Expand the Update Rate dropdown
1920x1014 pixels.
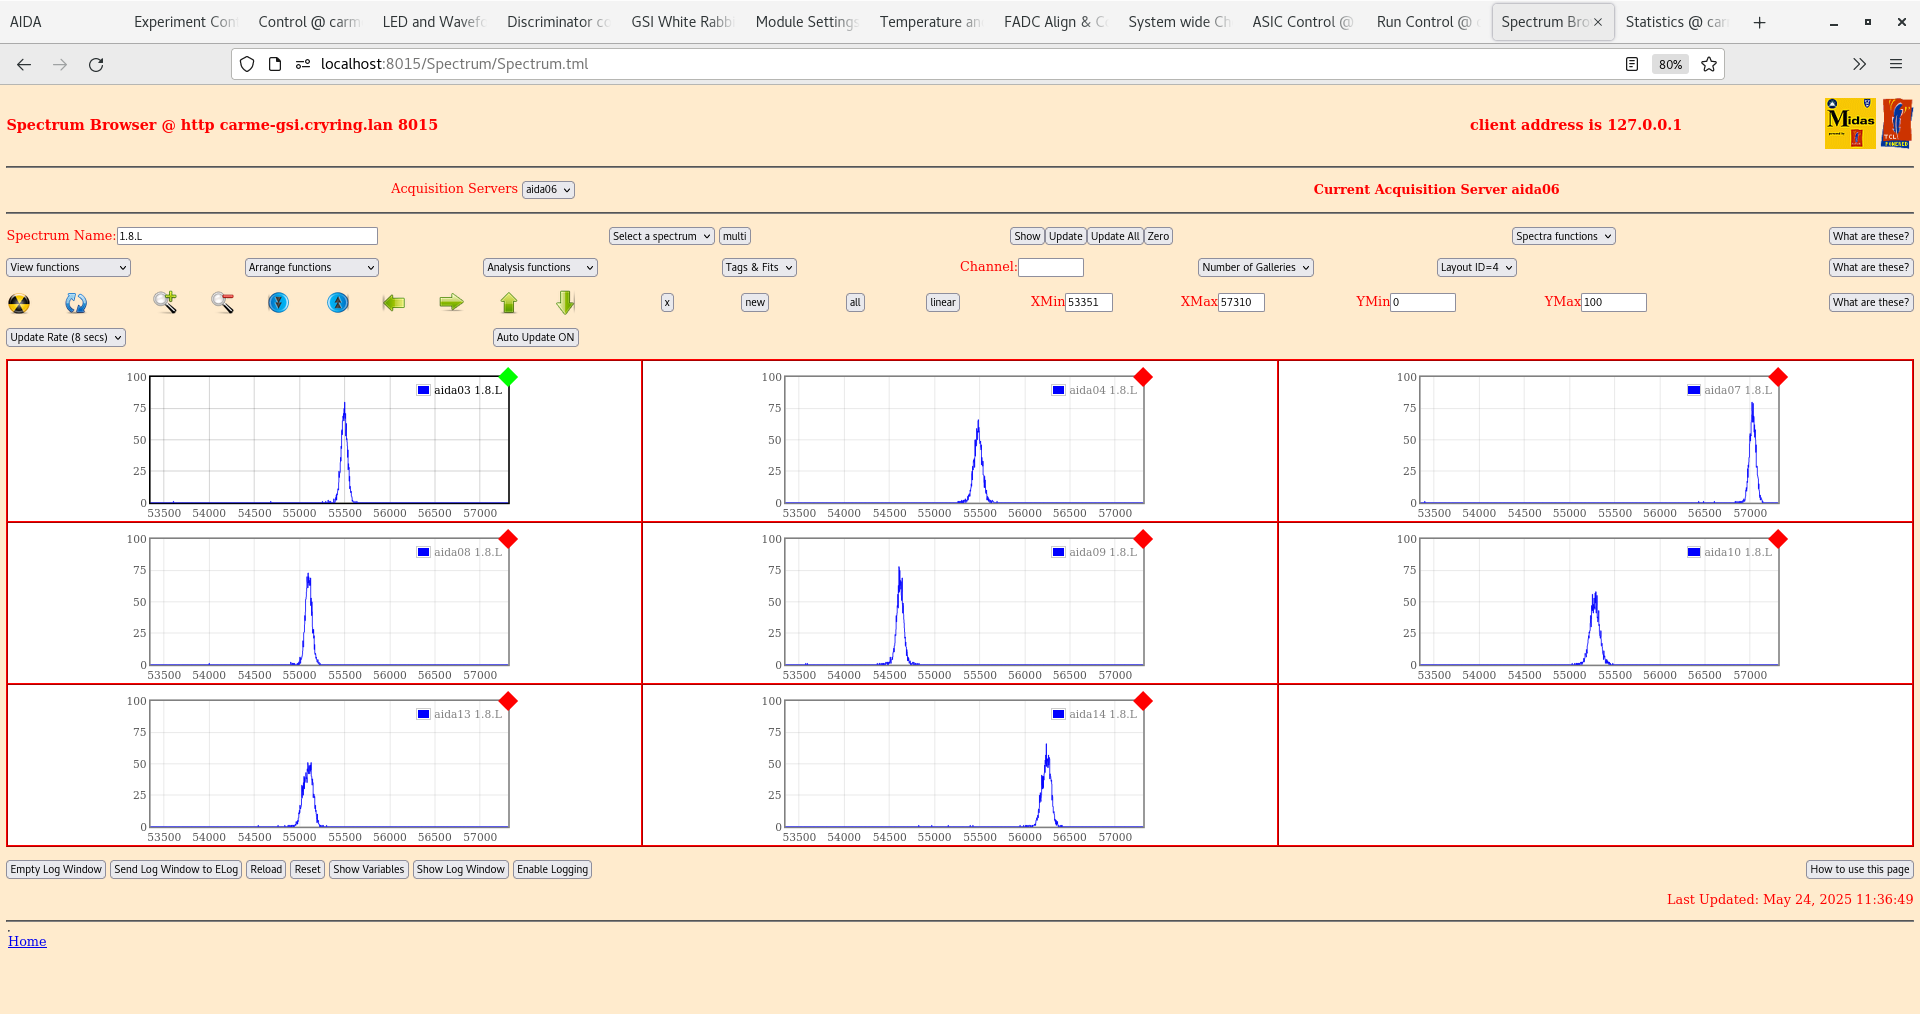pyautogui.click(x=66, y=338)
